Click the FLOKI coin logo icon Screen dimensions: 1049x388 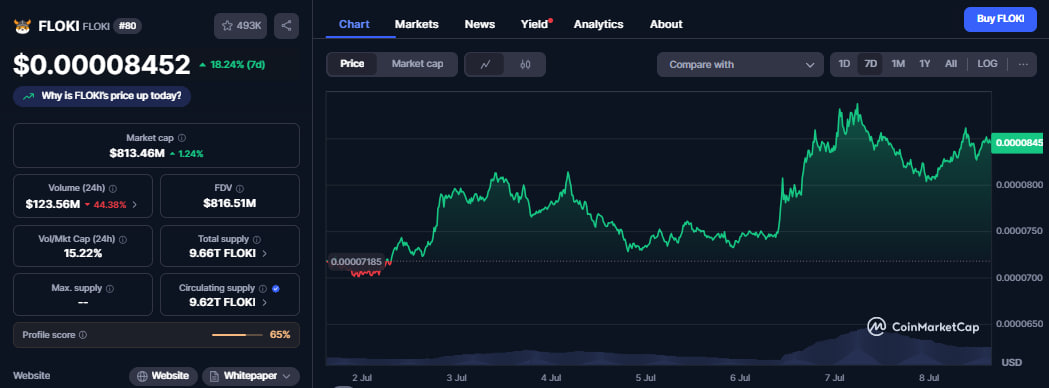tap(23, 26)
